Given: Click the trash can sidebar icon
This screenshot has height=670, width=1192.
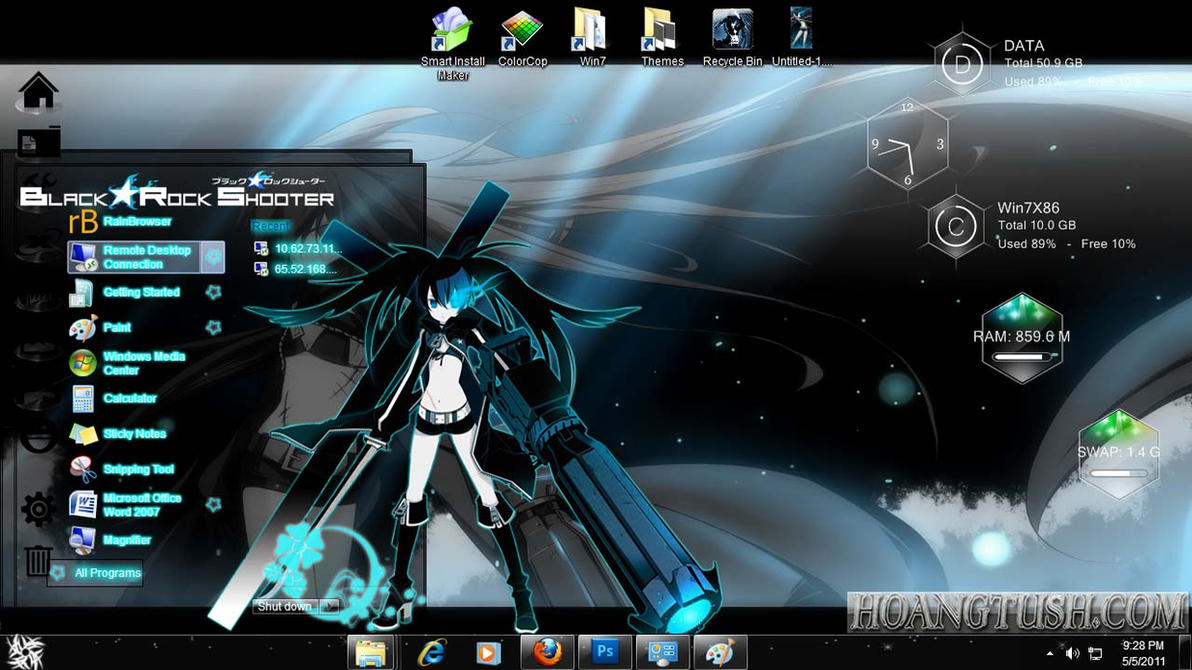Looking at the screenshot, I should pos(37,561).
